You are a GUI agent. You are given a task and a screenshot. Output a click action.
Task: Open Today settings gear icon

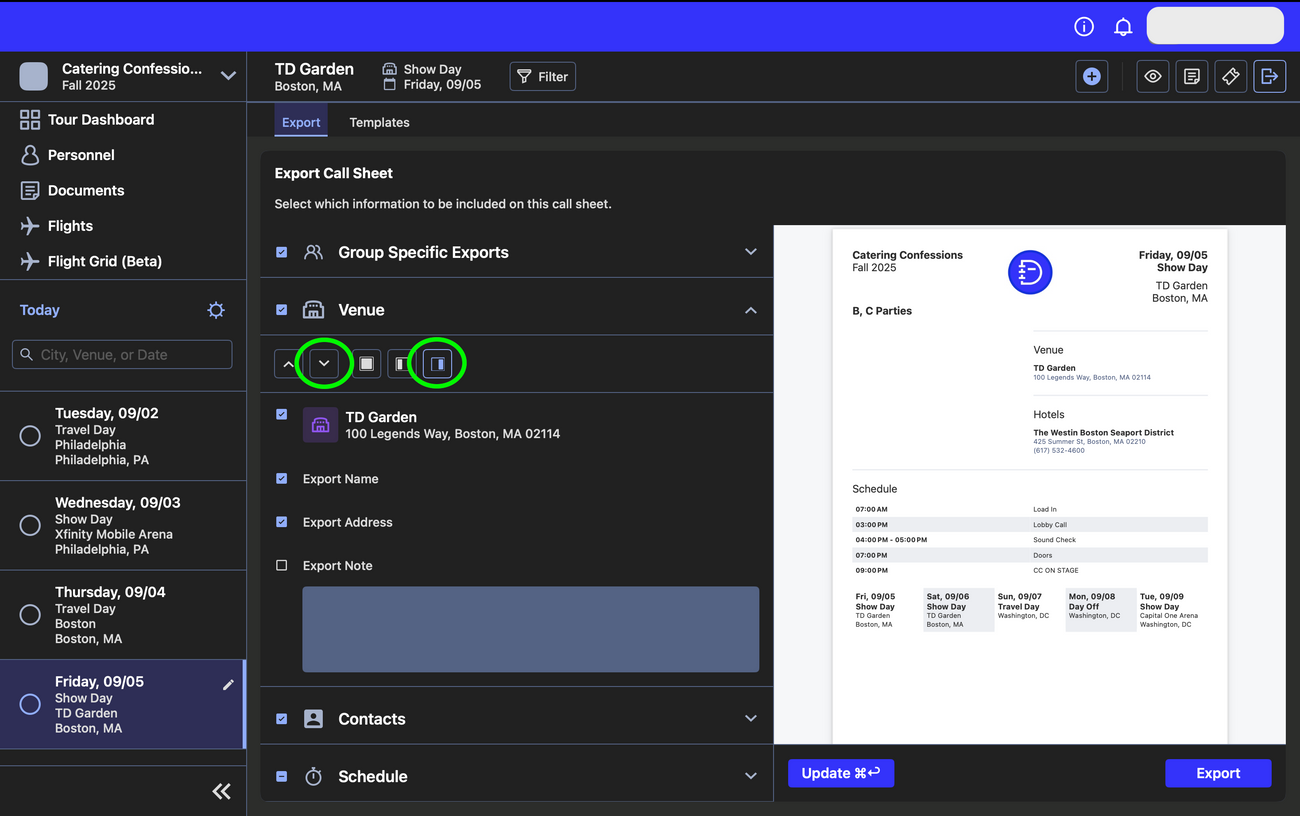(216, 310)
